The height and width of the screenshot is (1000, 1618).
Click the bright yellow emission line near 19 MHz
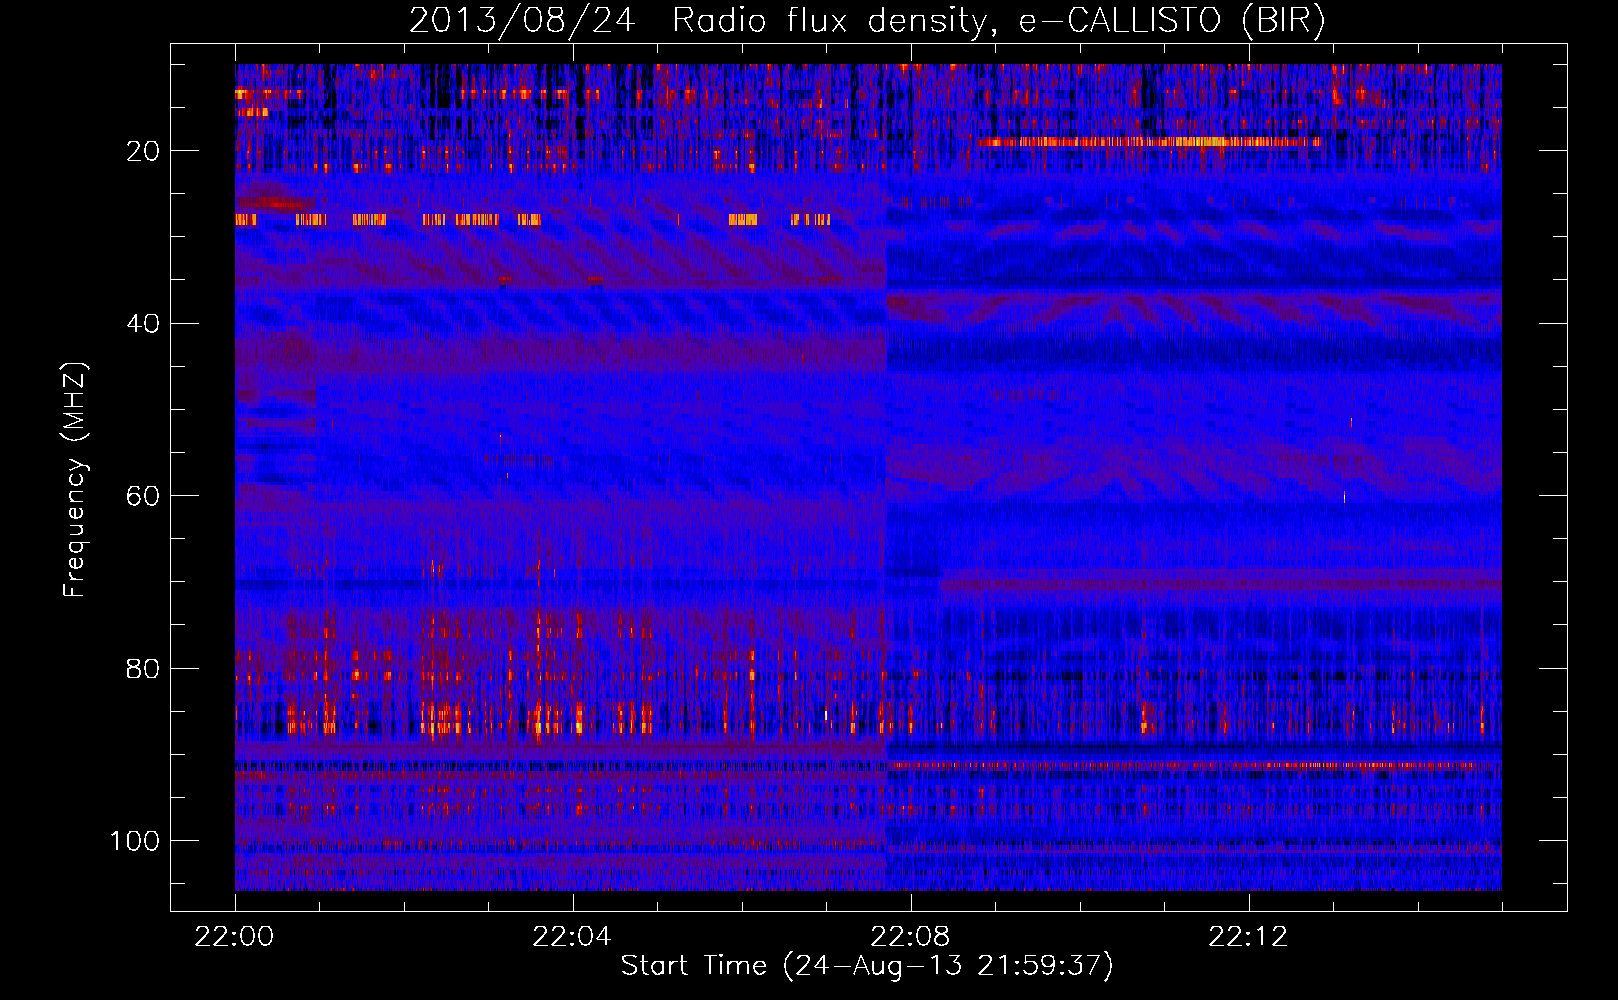1150,142
